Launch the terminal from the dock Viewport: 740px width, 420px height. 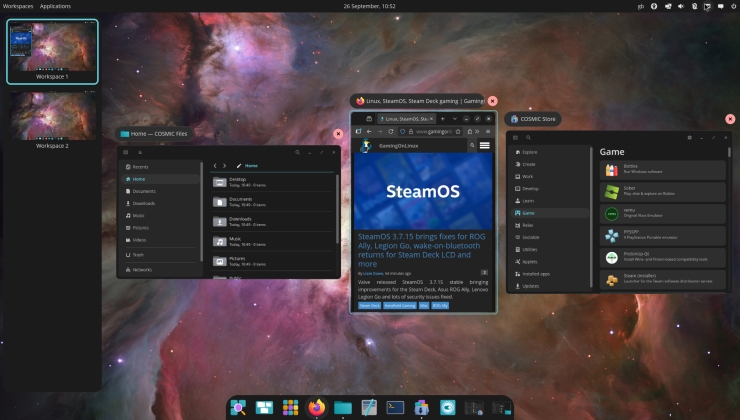(x=395, y=407)
